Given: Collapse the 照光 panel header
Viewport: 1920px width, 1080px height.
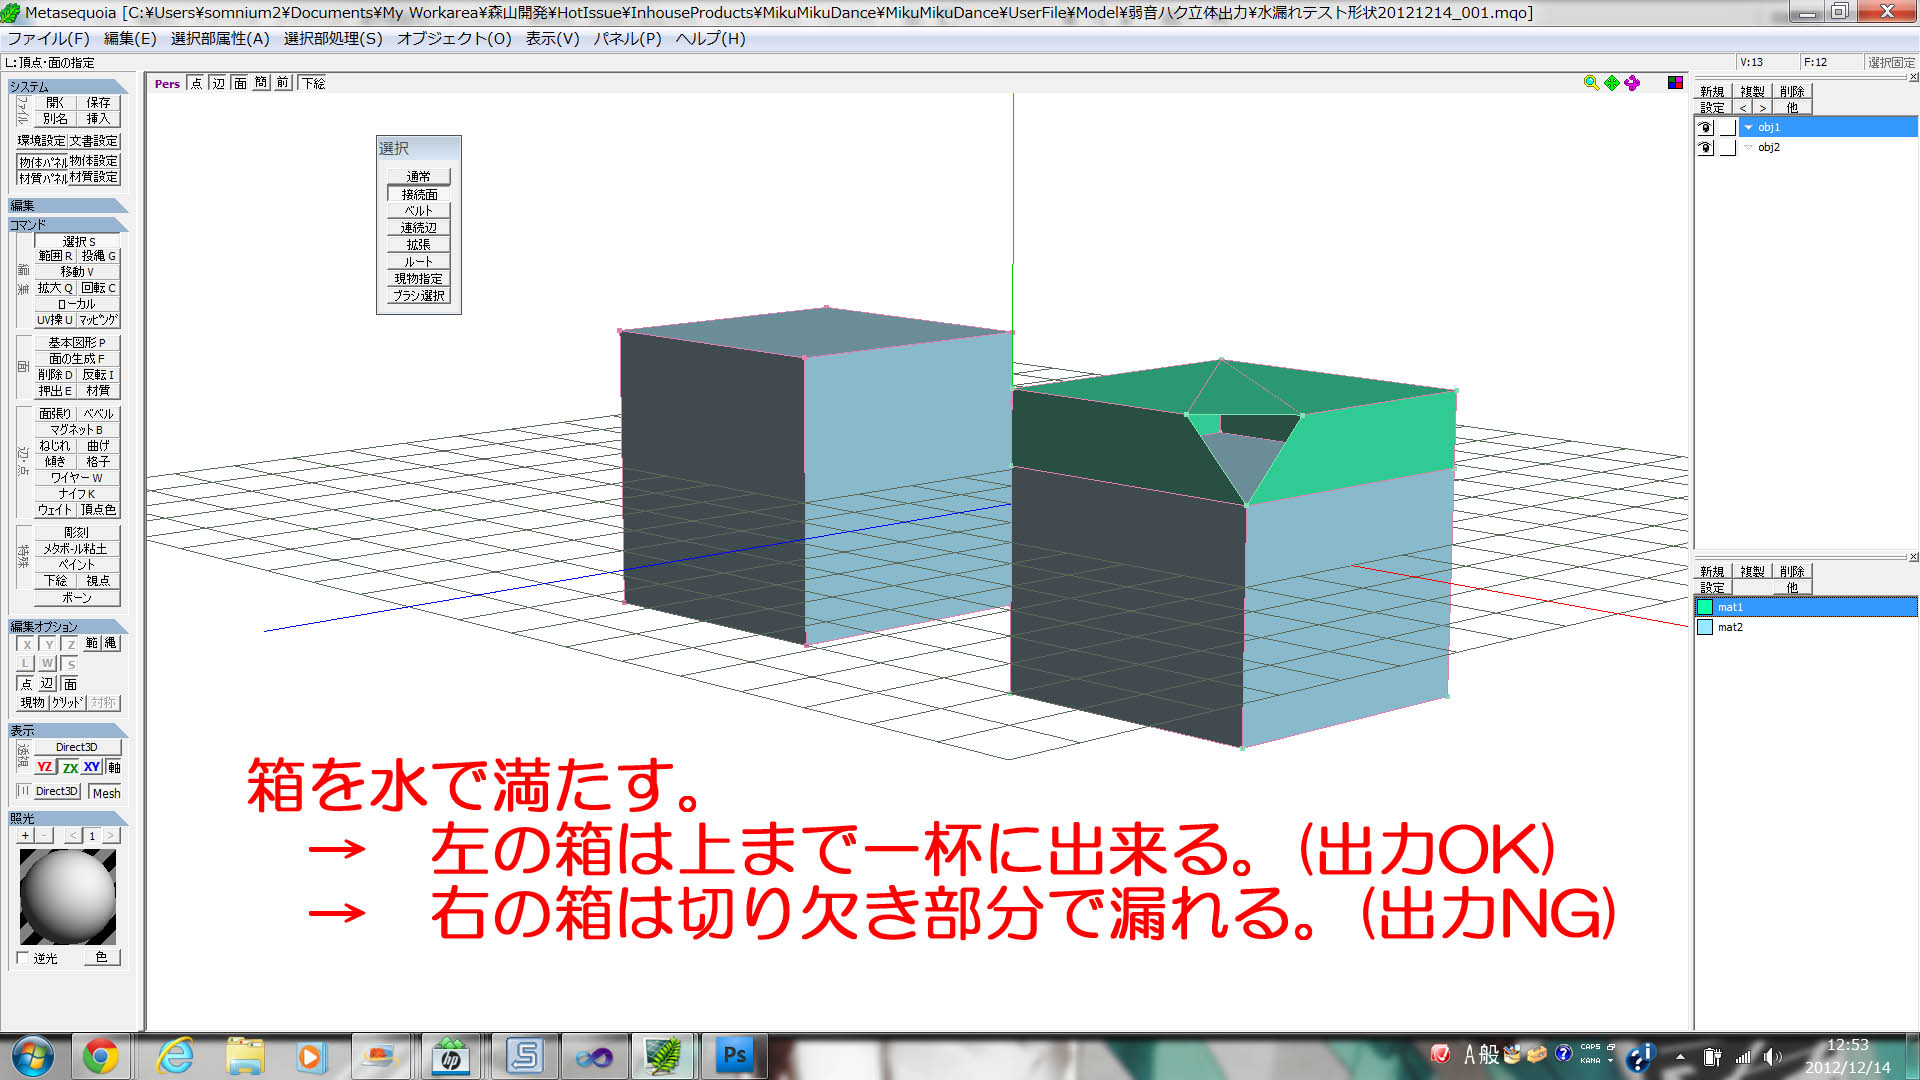Looking at the screenshot, I should (67, 817).
